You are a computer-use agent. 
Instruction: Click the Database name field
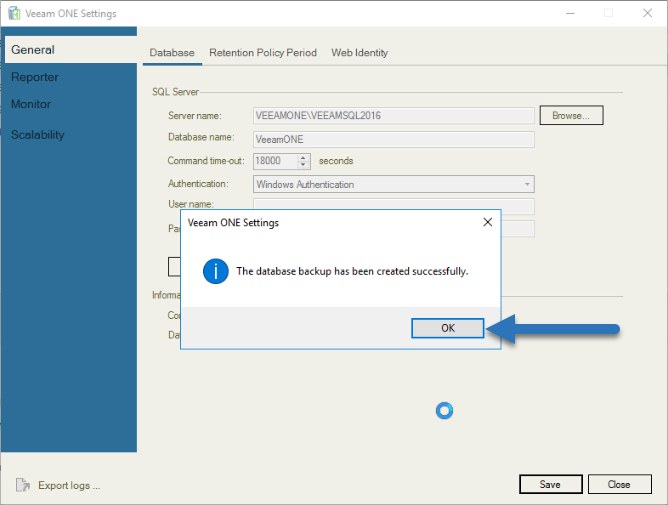click(x=394, y=139)
